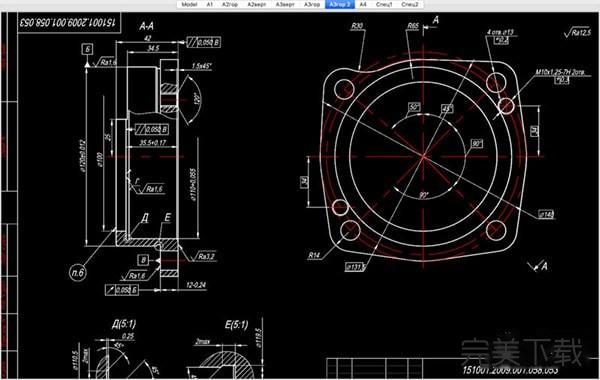Click the 35,5+0,17 dimension

(x=153, y=142)
